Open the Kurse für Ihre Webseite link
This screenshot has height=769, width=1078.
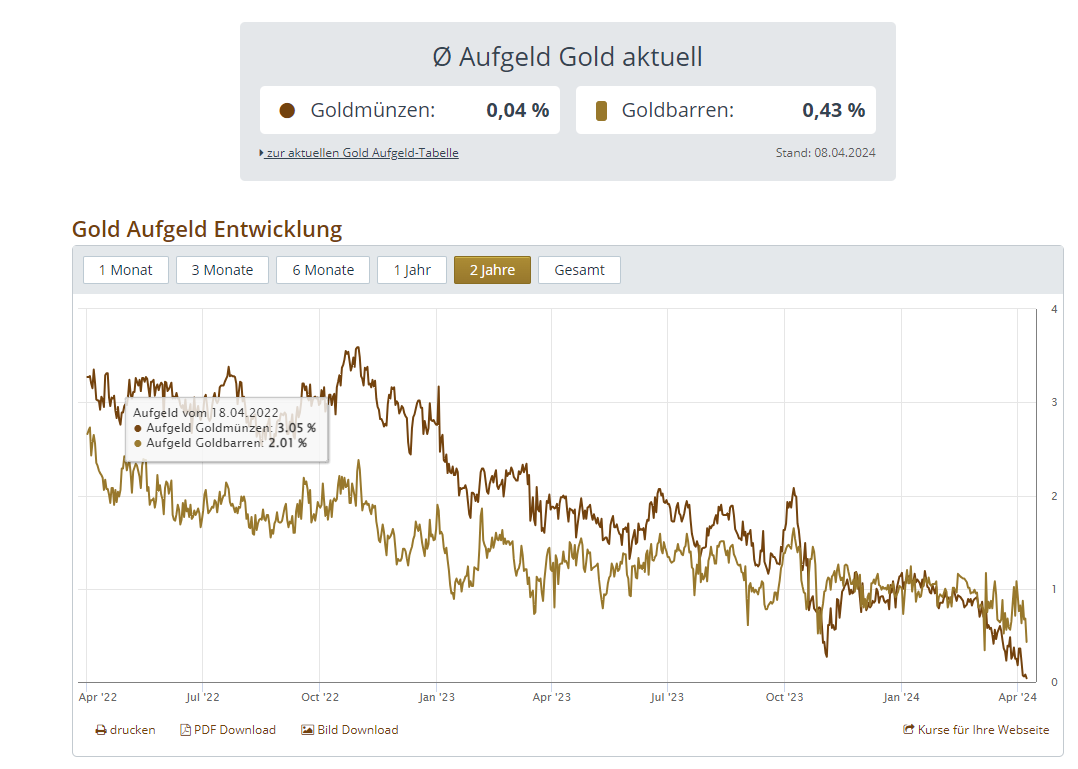pyautogui.click(x=984, y=730)
